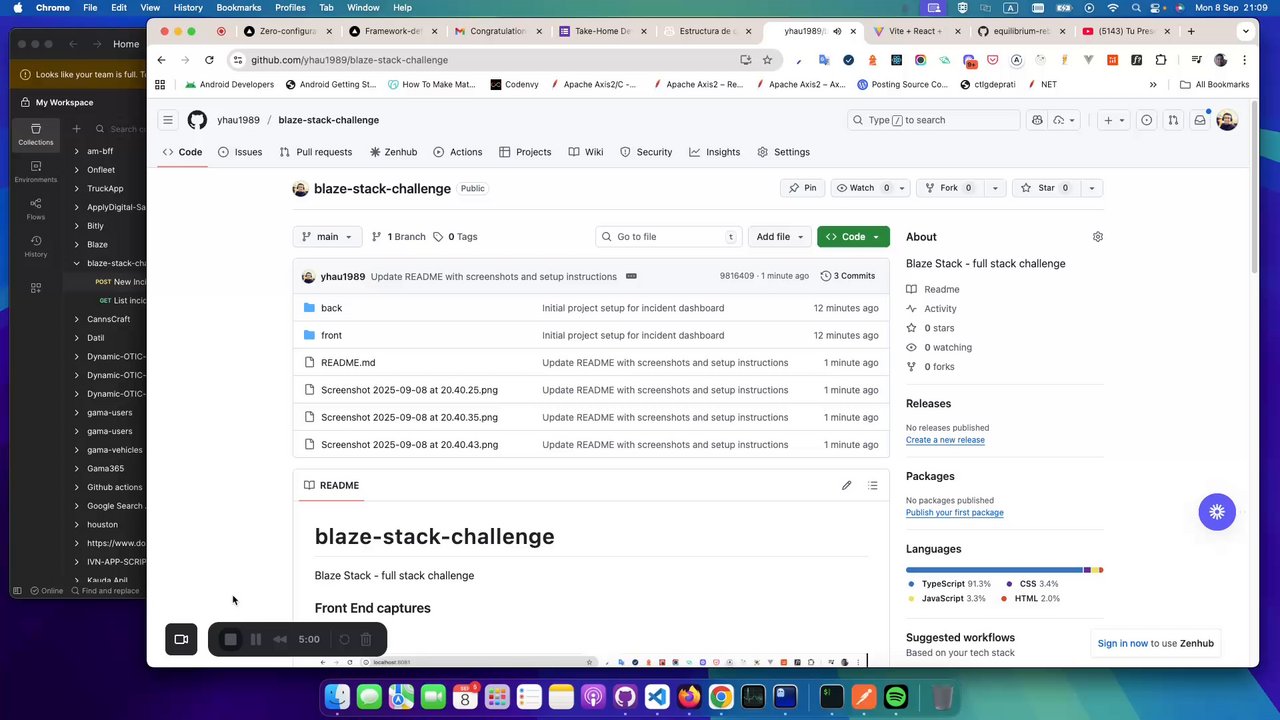Click GitHub Type / to search box
The width and height of the screenshot is (1280, 720).
[x=934, y=120]
